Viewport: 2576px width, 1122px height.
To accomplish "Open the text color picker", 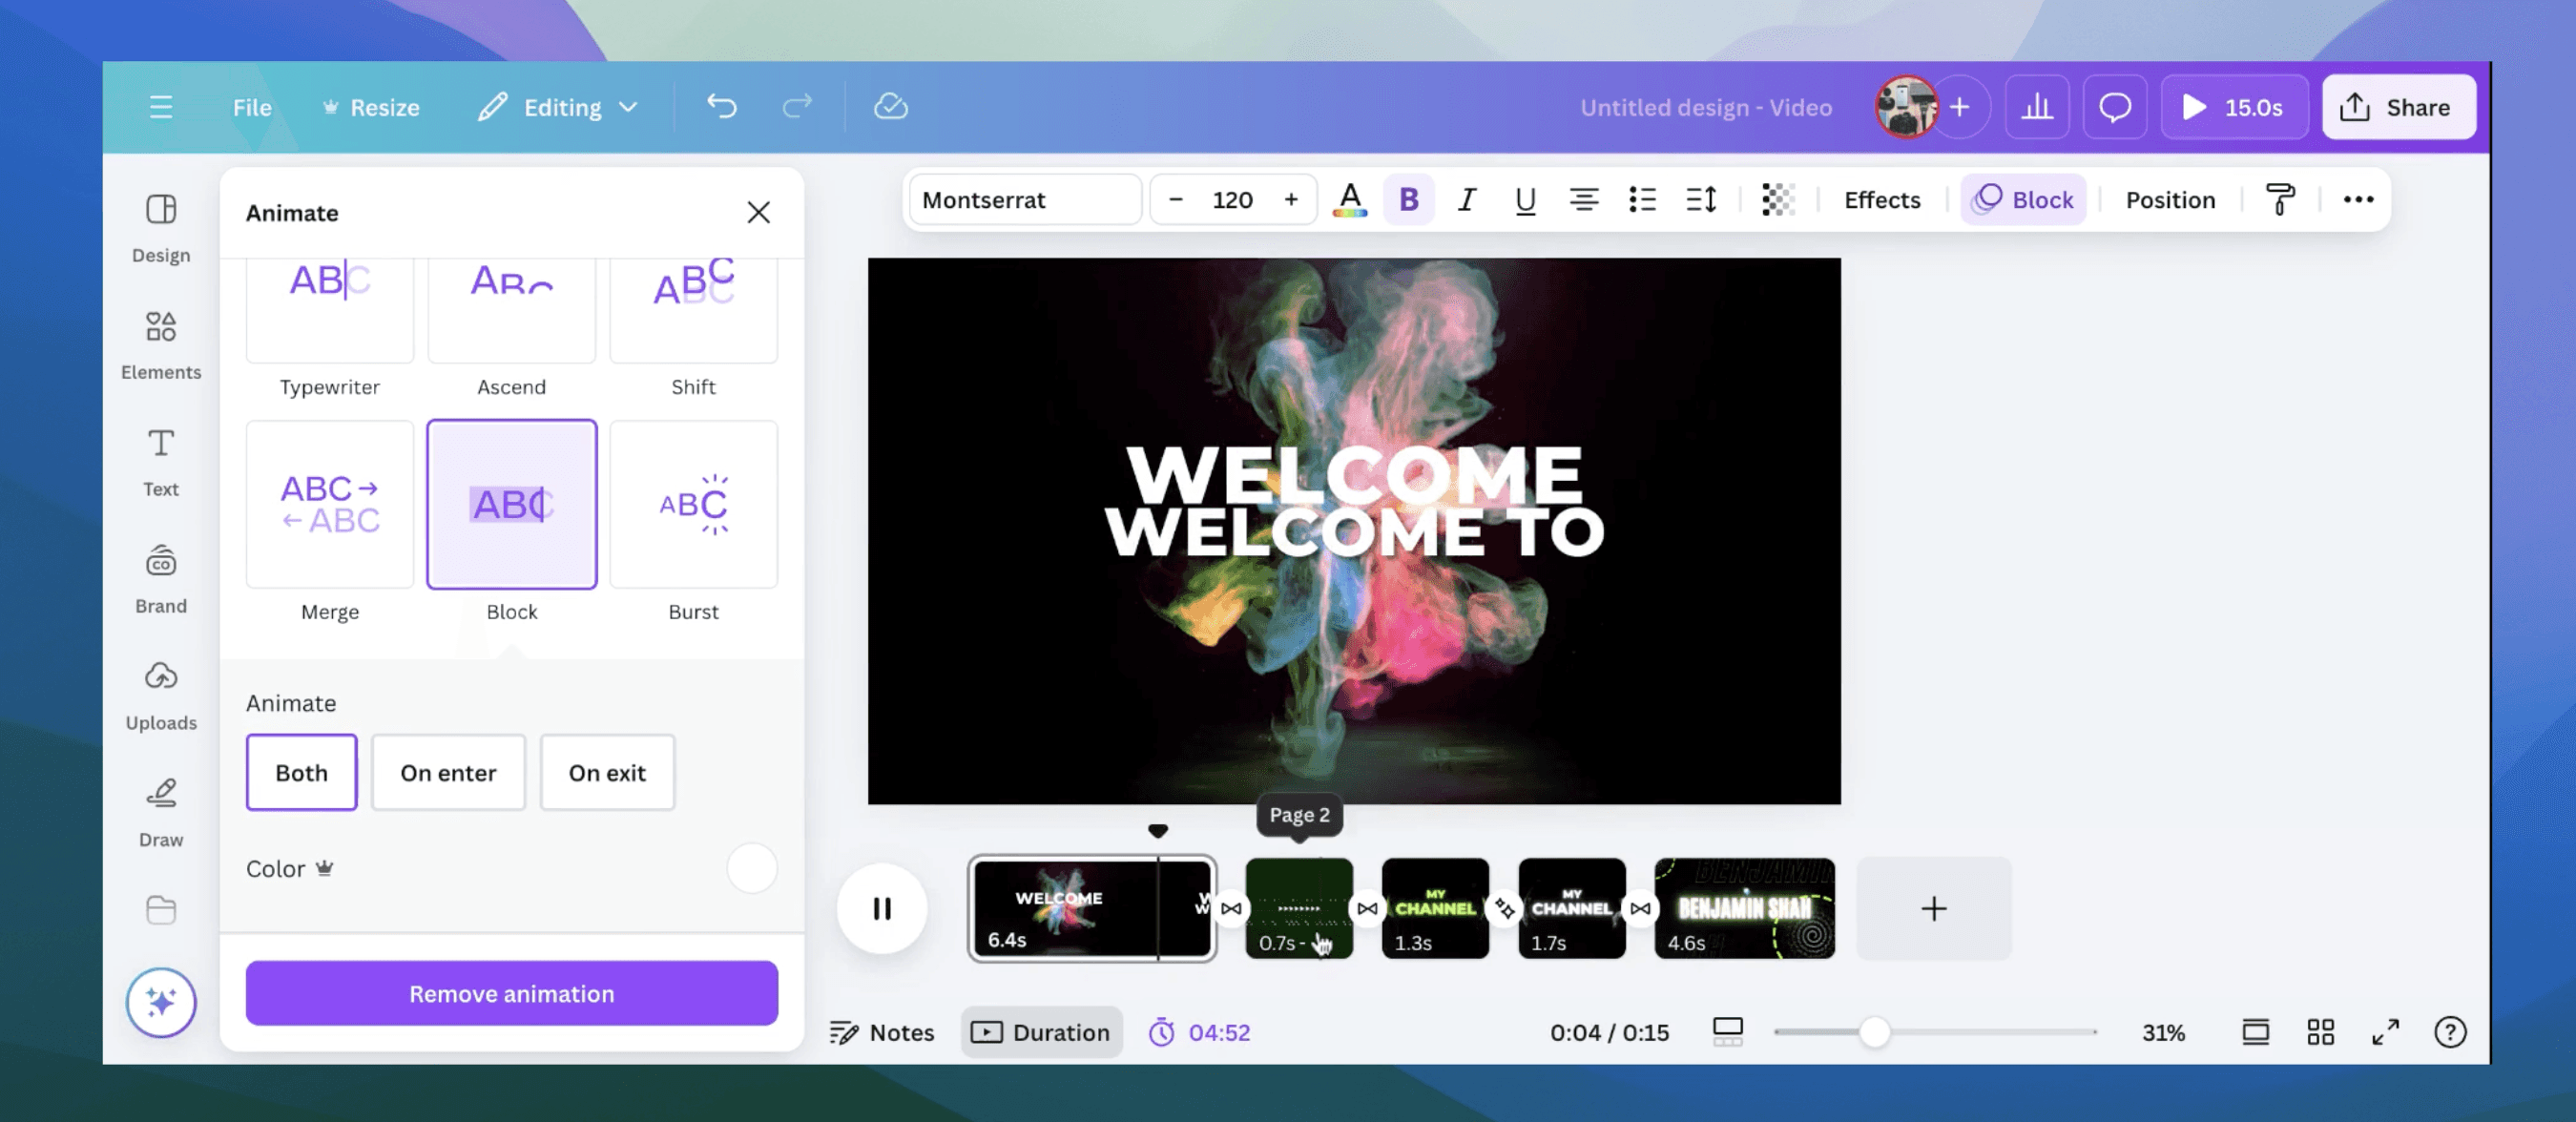I will point(1350,200).
